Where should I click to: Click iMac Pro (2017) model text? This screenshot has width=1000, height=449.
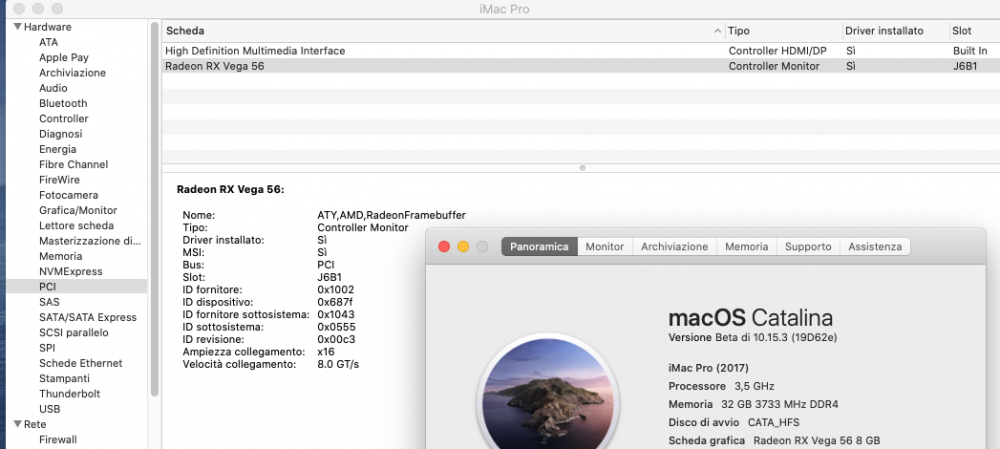pyautogui.click(x=709, y=368)
